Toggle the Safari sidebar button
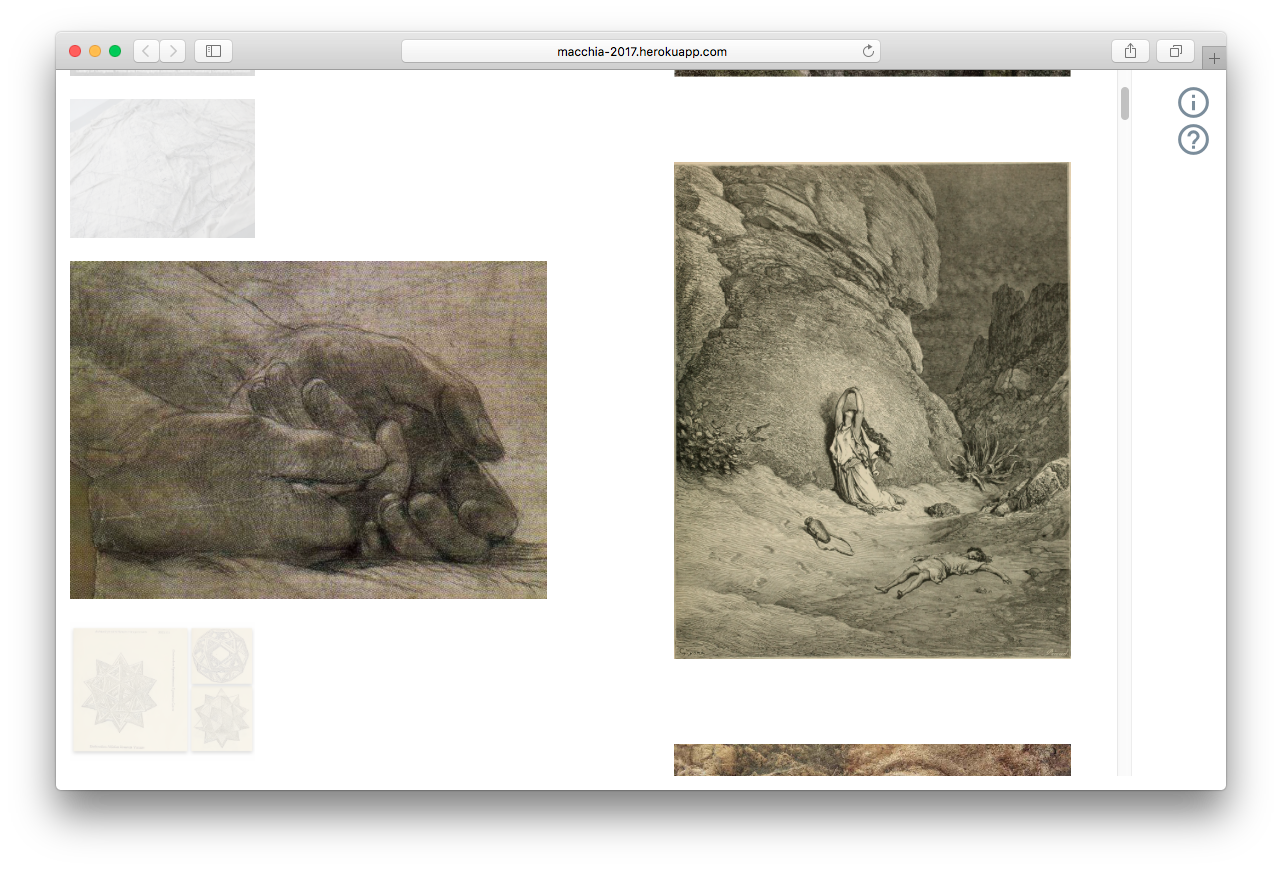The image size is (1282, 870). pos(213,51)
